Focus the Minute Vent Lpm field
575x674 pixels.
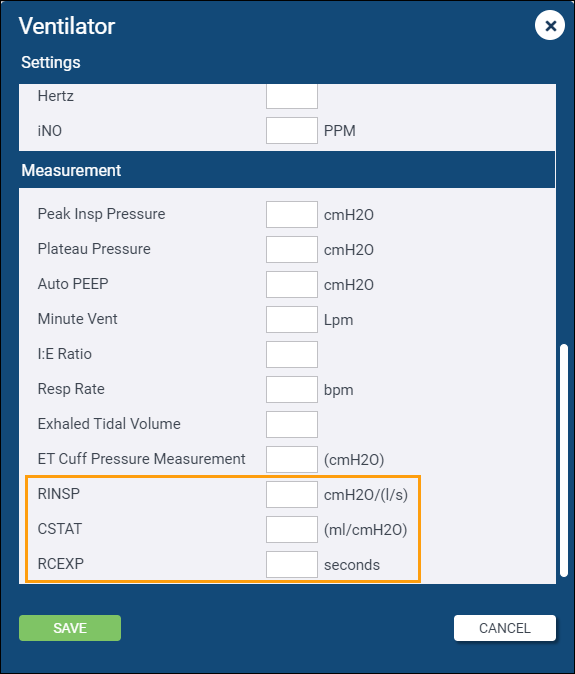pos(292,319)
